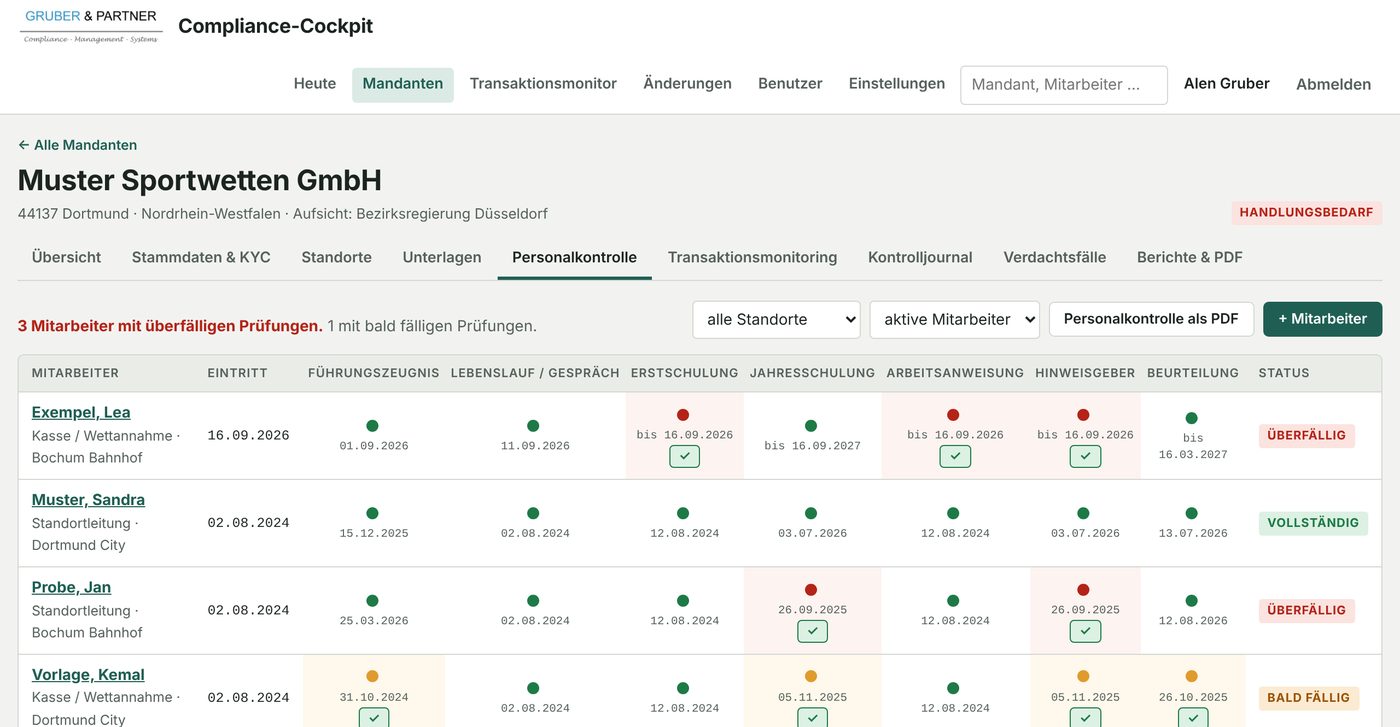Open Transaktionsmonitor in the top navigation
This screenshot has width=1400, height=727.
coord(543,84)
